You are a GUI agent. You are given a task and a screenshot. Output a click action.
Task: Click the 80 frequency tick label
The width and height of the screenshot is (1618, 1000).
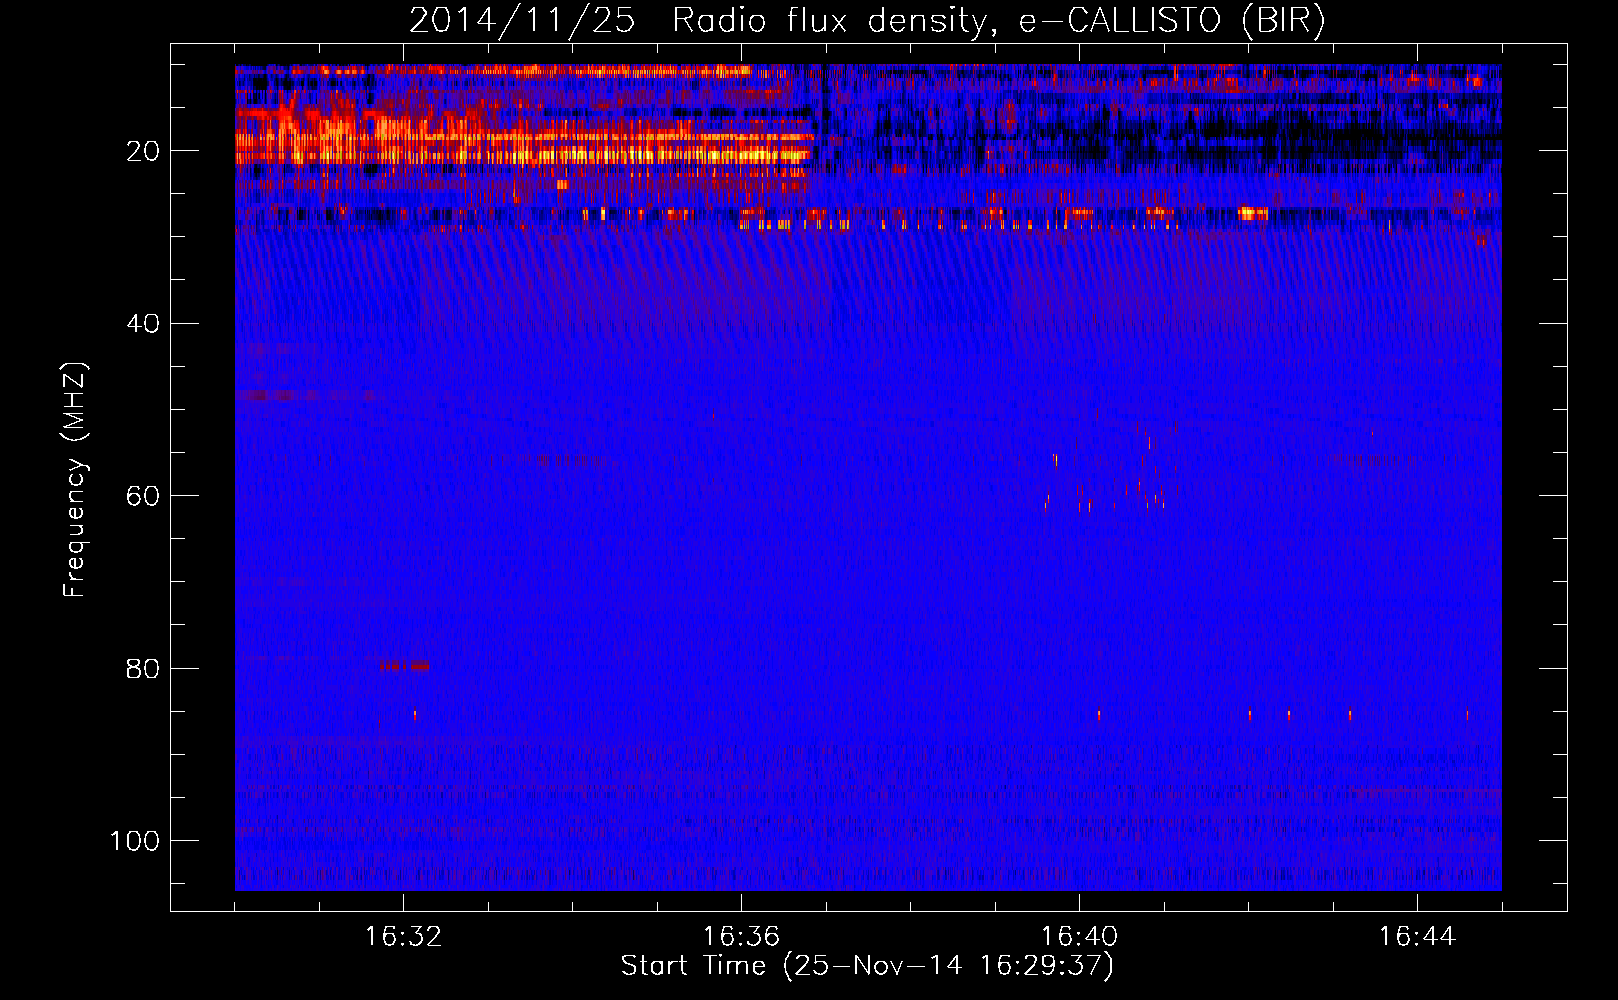click(x=143, y=668)
